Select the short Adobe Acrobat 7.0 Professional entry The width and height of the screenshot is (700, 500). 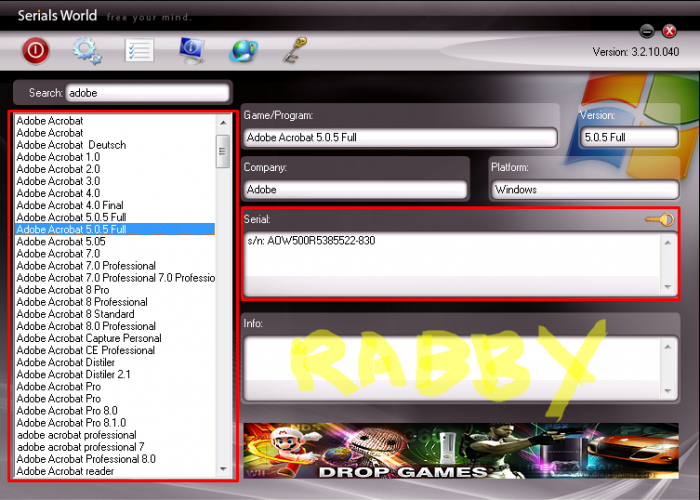coord(115,266)
